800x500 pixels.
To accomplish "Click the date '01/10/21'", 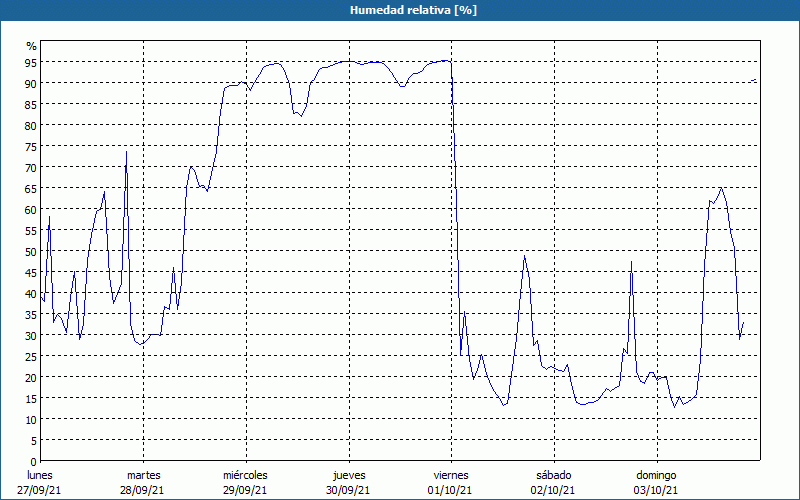I will click(450, 490).
